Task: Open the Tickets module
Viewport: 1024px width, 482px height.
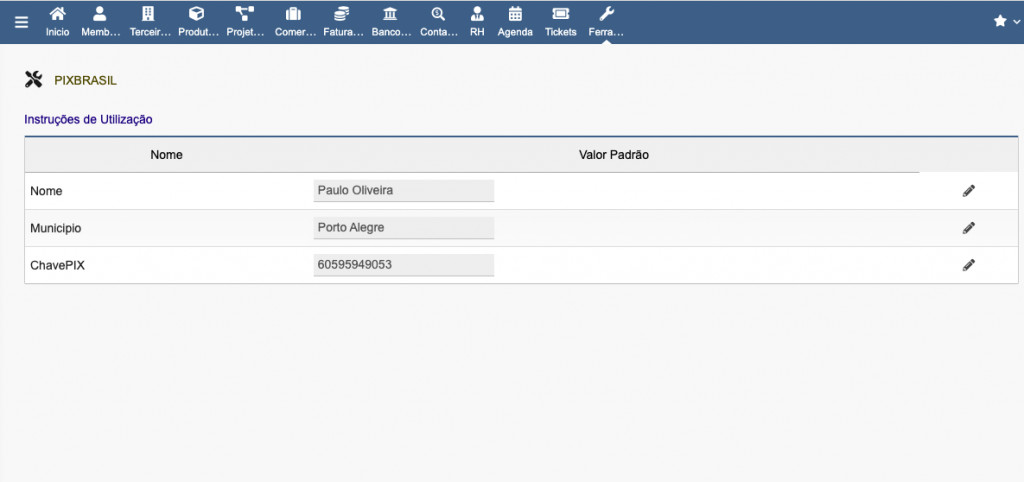Action: coord(560,15)
